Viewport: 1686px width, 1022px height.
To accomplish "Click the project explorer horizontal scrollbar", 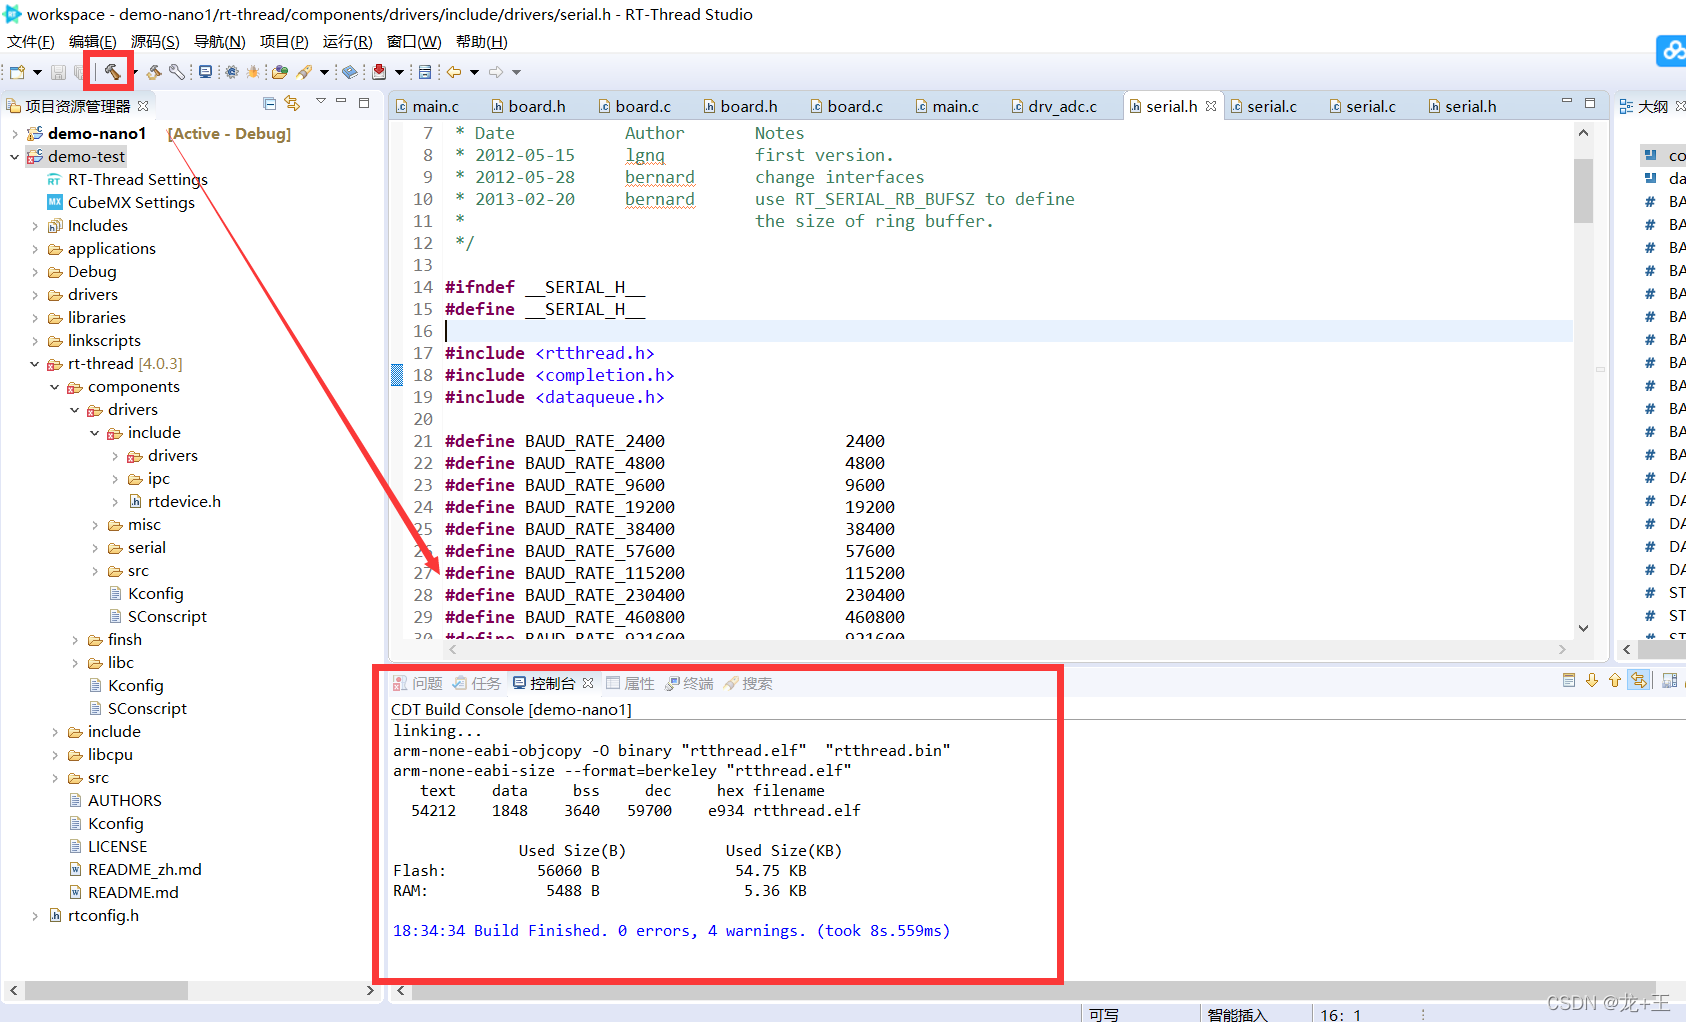I will point(106,991).
